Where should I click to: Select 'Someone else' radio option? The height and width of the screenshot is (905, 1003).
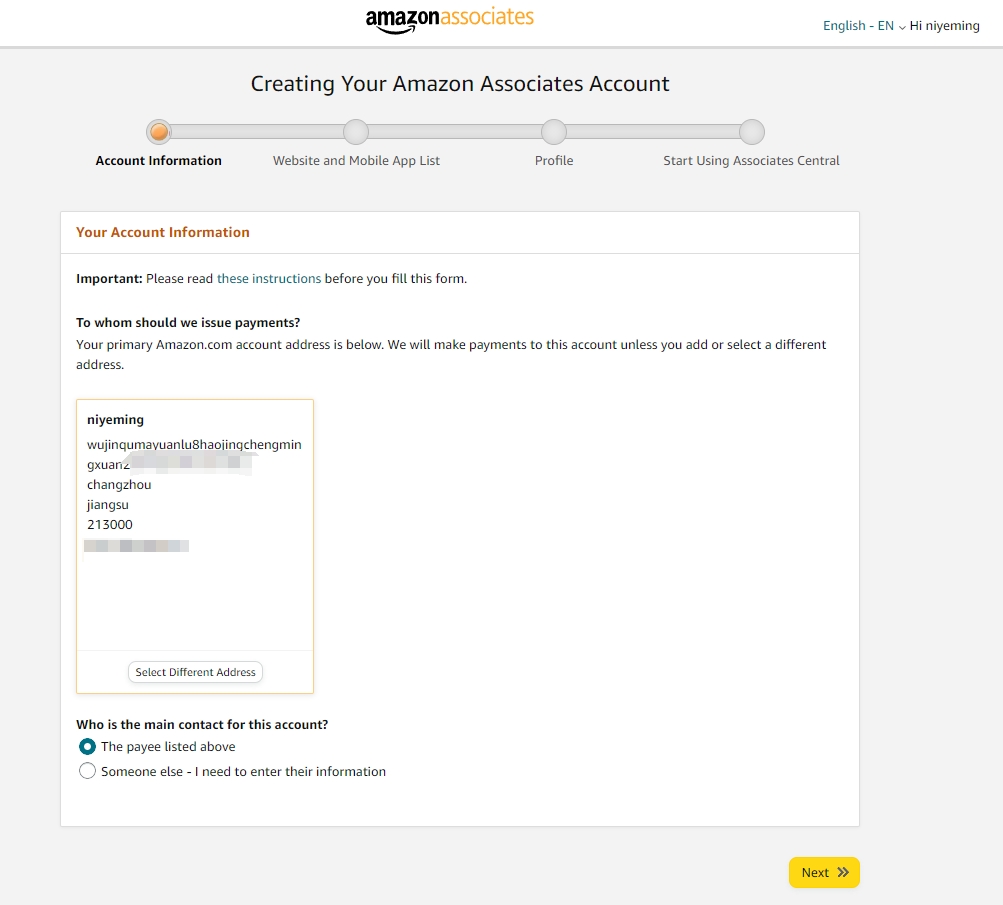pyautogui.click(x=87, y=771)
